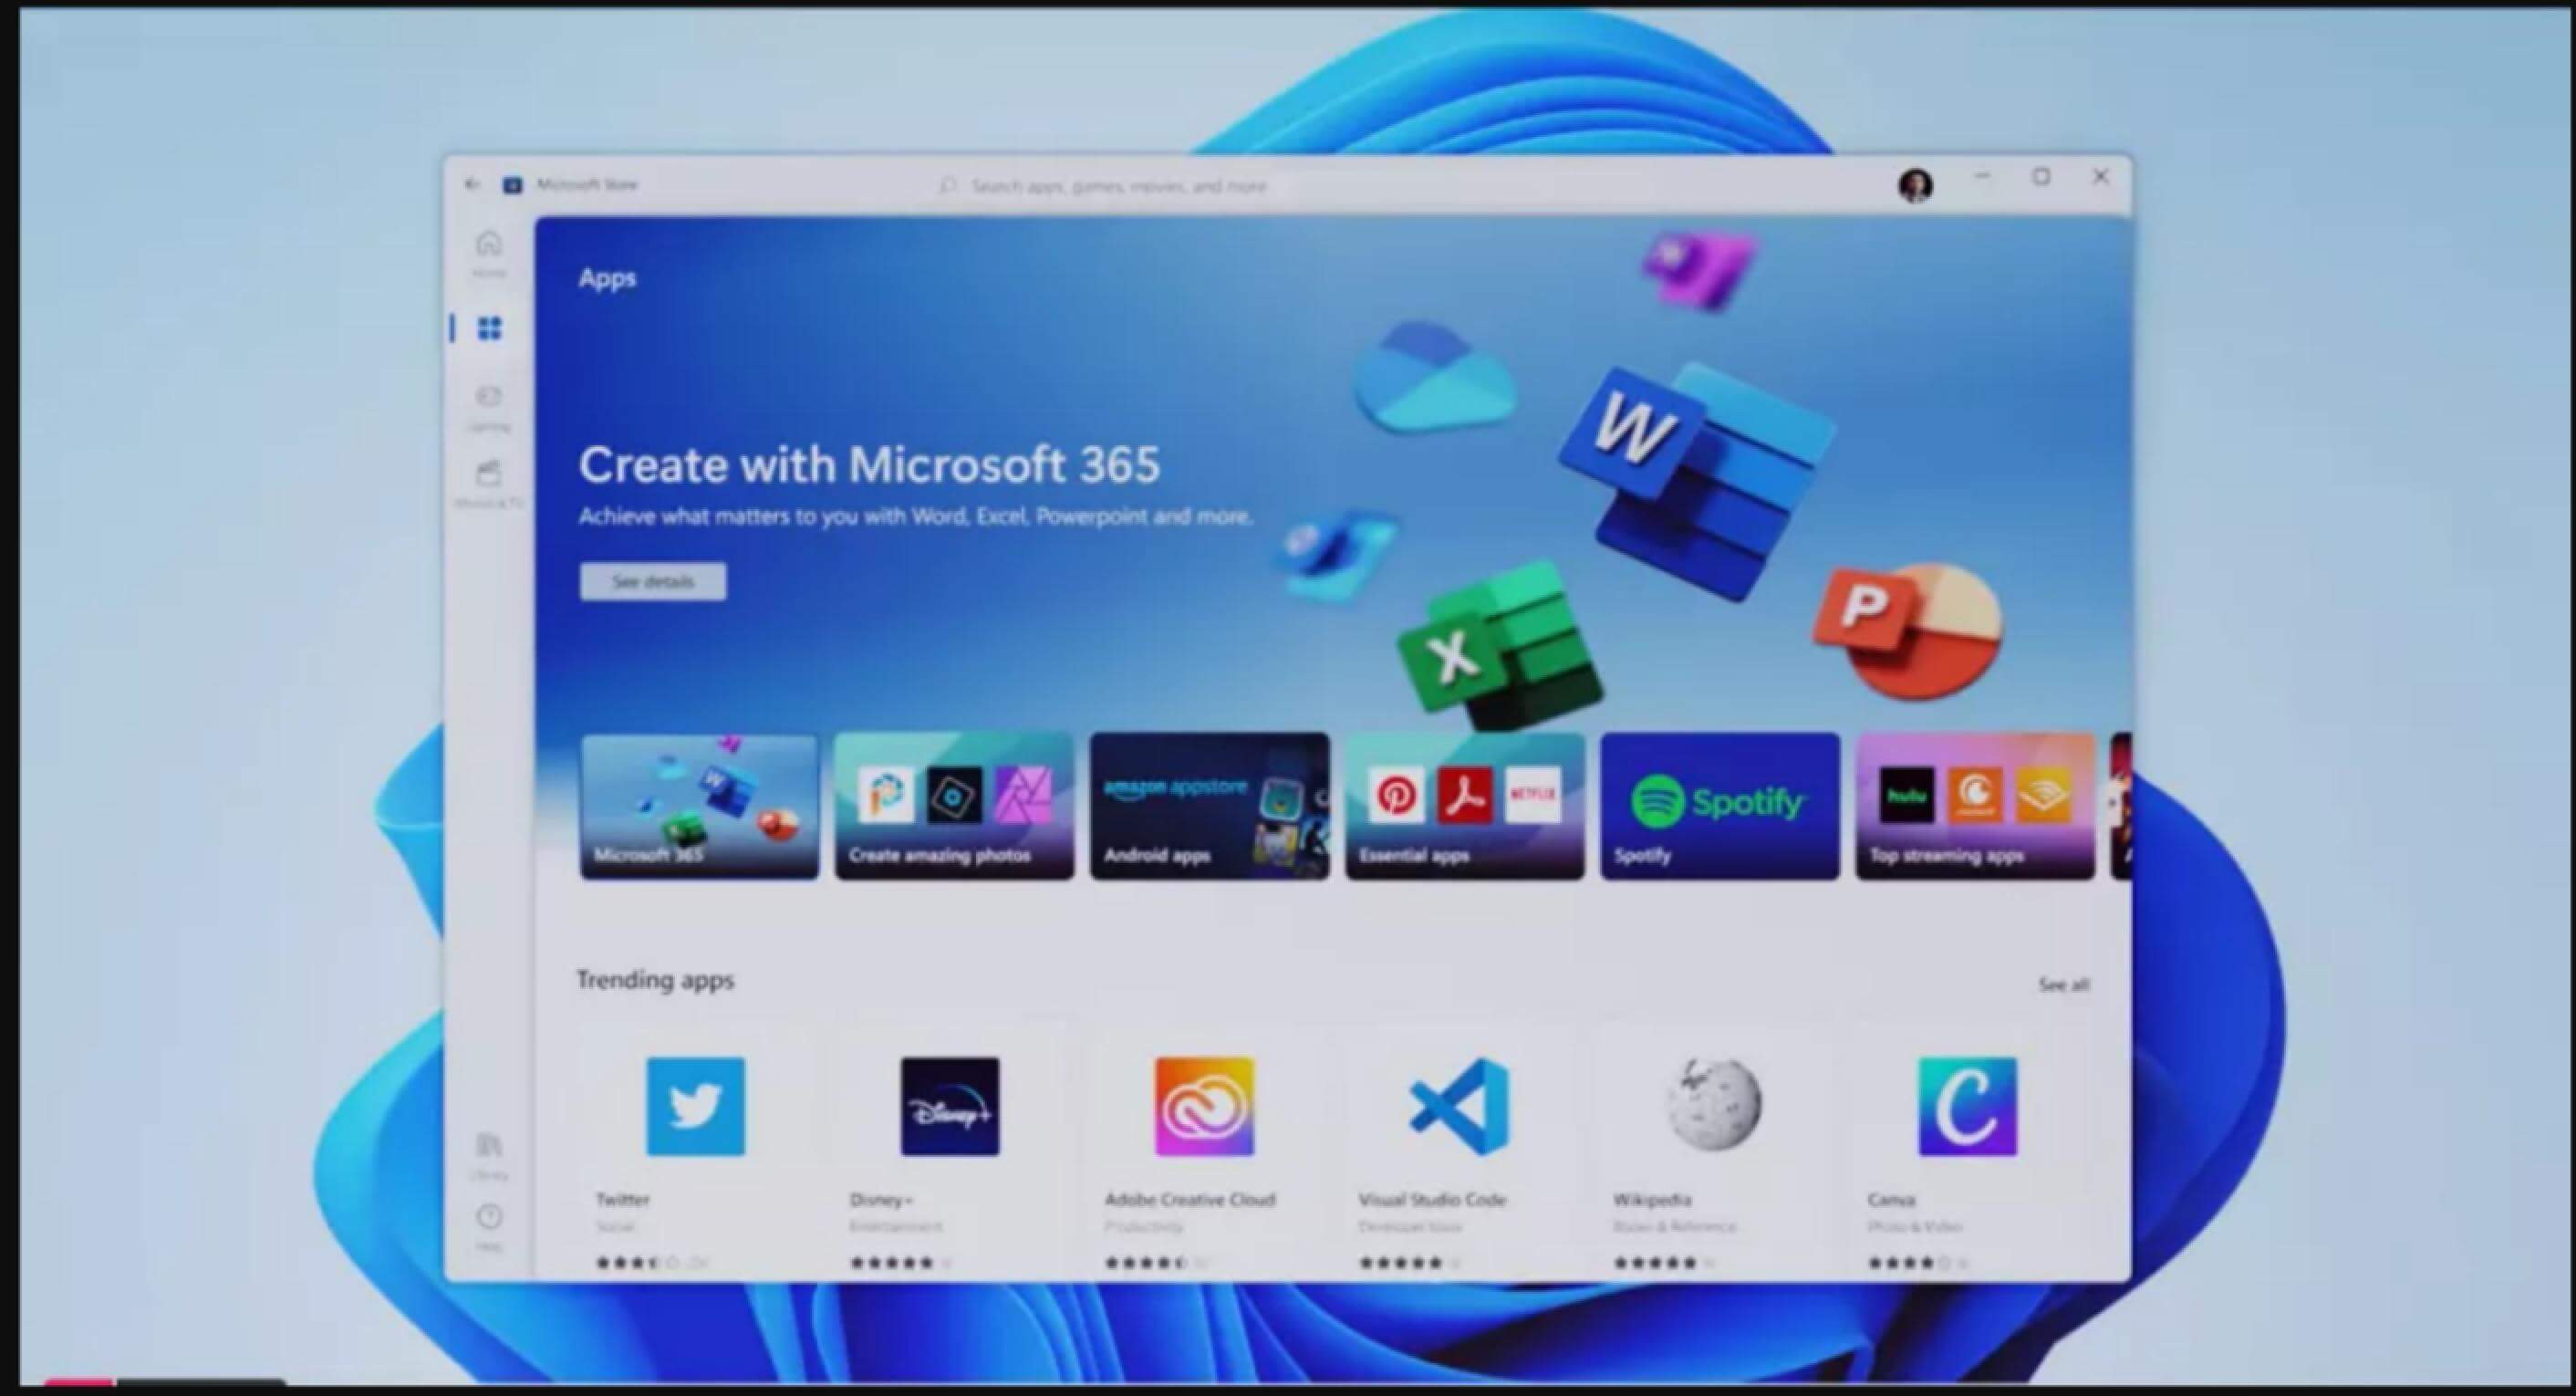Click the back arrow in the title bar
Image resolution: width=2576 pixels, height=1396 pixels.
(472, 183)
